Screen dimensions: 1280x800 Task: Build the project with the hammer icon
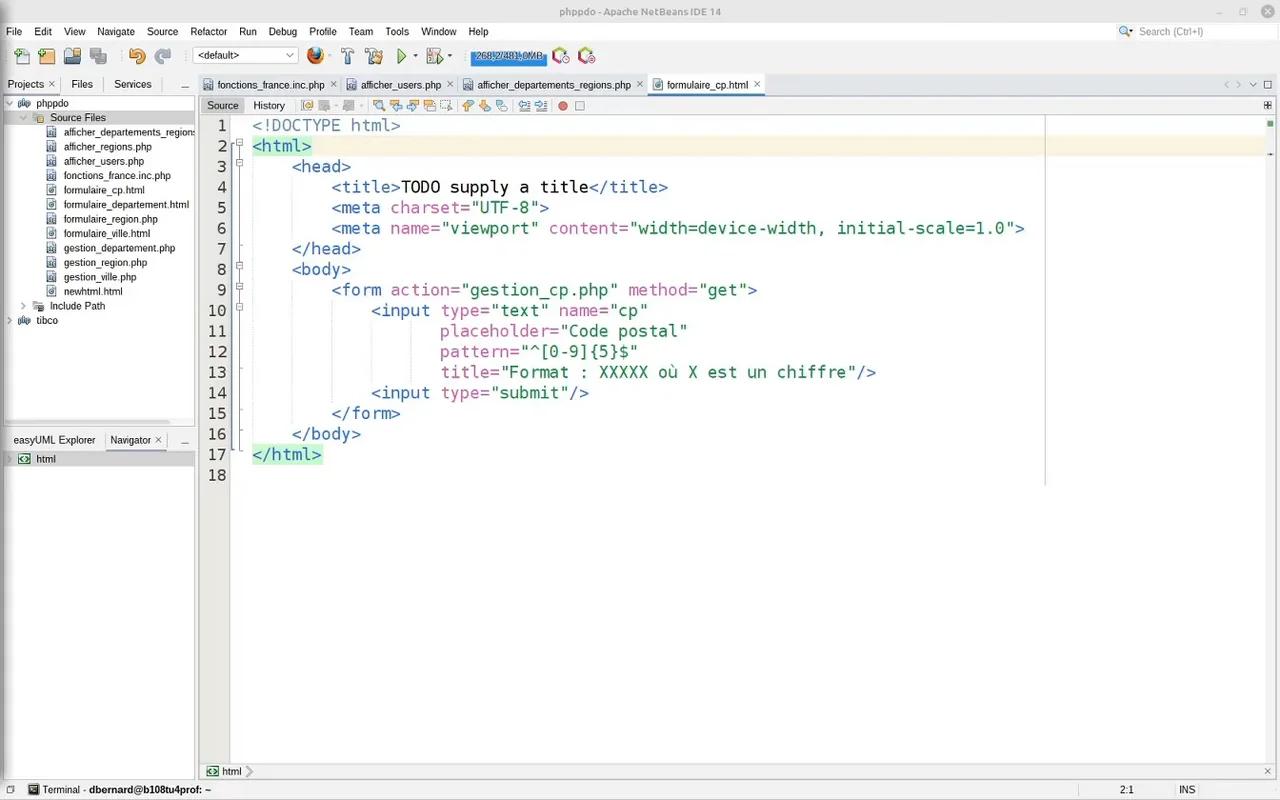[348, 56]
